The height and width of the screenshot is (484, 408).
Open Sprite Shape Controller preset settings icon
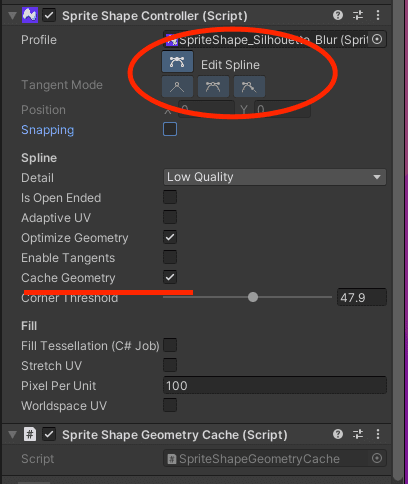(x=358, y=15)
